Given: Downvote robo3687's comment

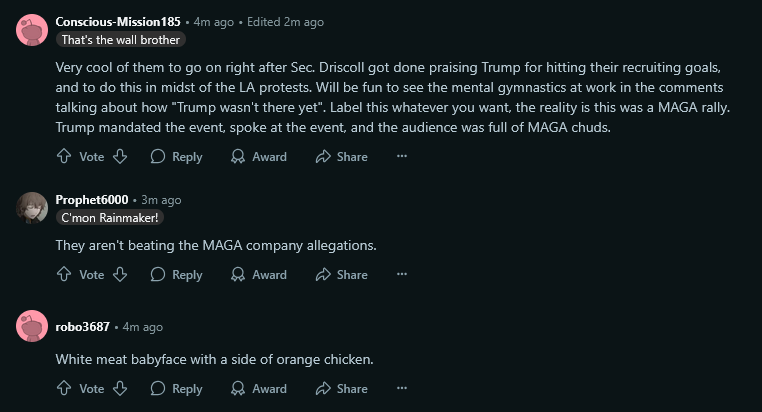Looking at the screenshot, I should pyautogui.click(x=119, y=389).
